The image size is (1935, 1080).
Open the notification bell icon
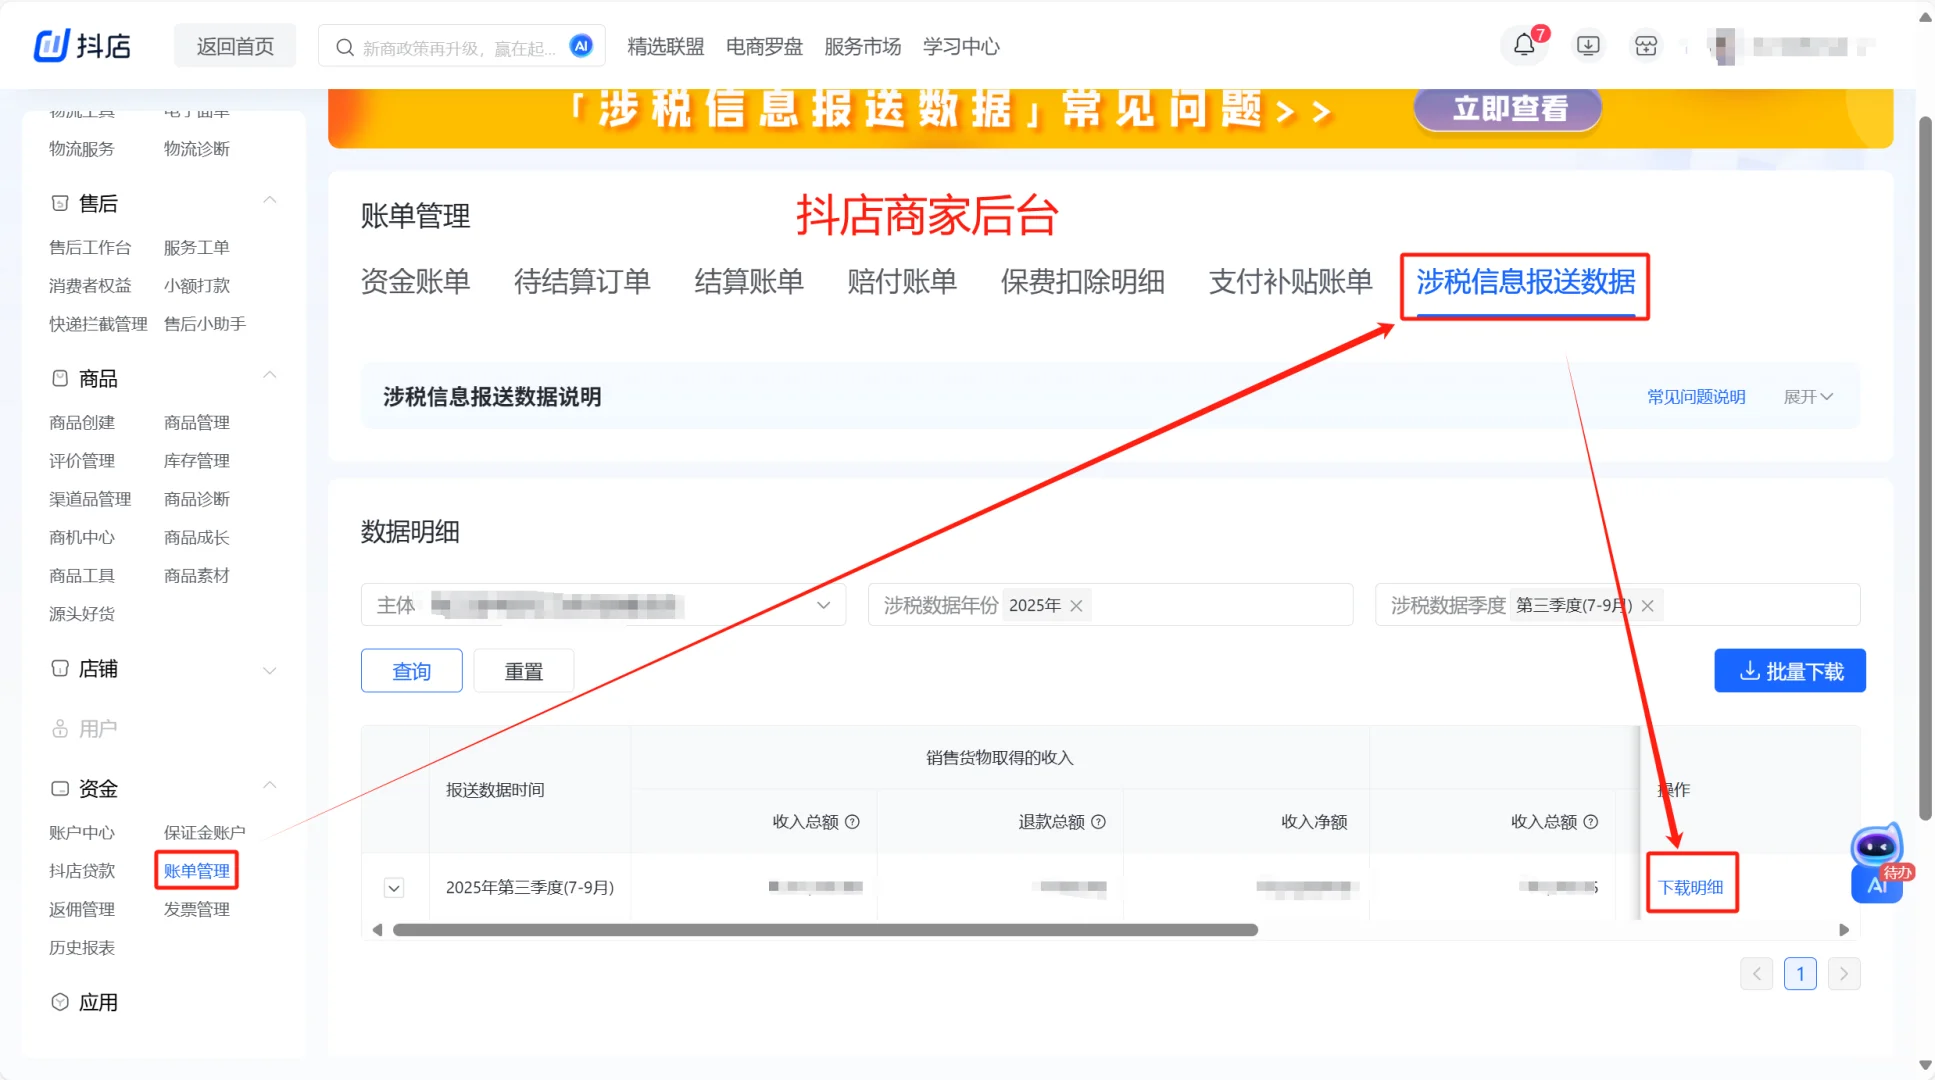click(1523, 45)
